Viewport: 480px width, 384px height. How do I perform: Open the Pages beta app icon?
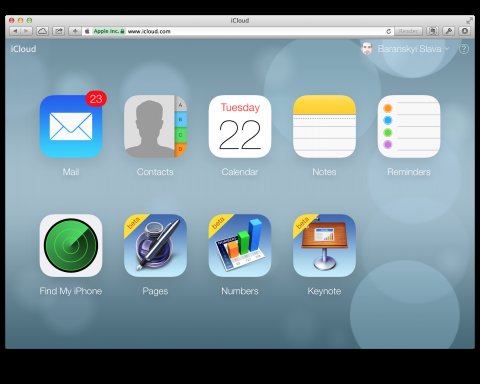[x=155, y=245]
